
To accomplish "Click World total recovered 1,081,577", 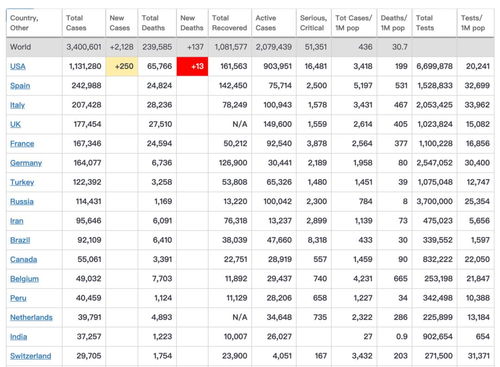I will (x=231, y=47).
